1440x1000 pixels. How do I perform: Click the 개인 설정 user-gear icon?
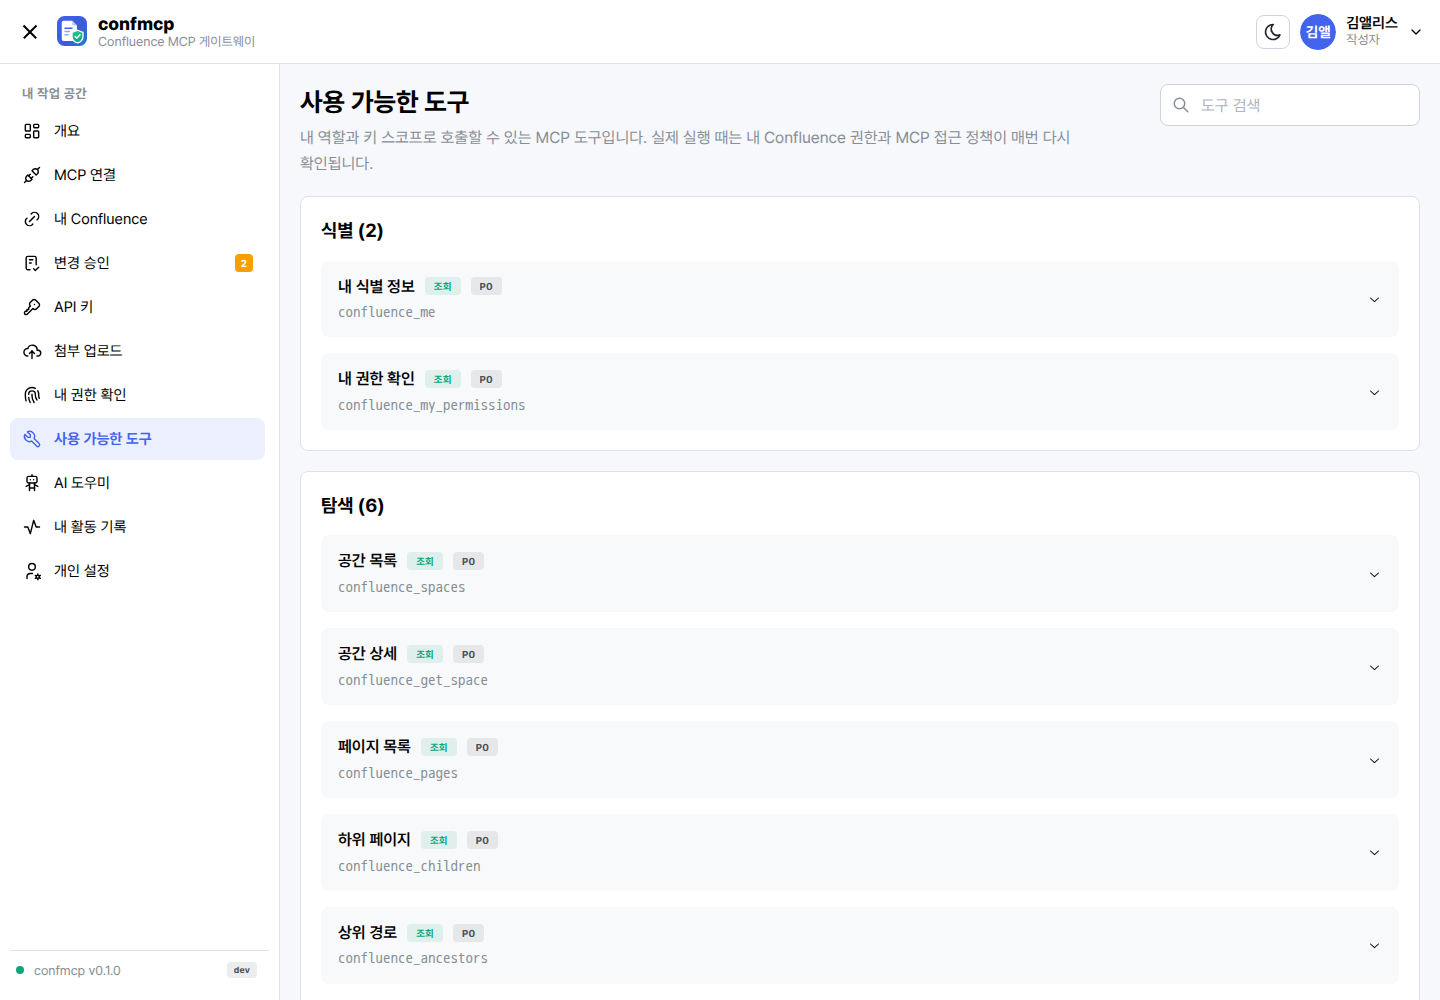(32, 571)
